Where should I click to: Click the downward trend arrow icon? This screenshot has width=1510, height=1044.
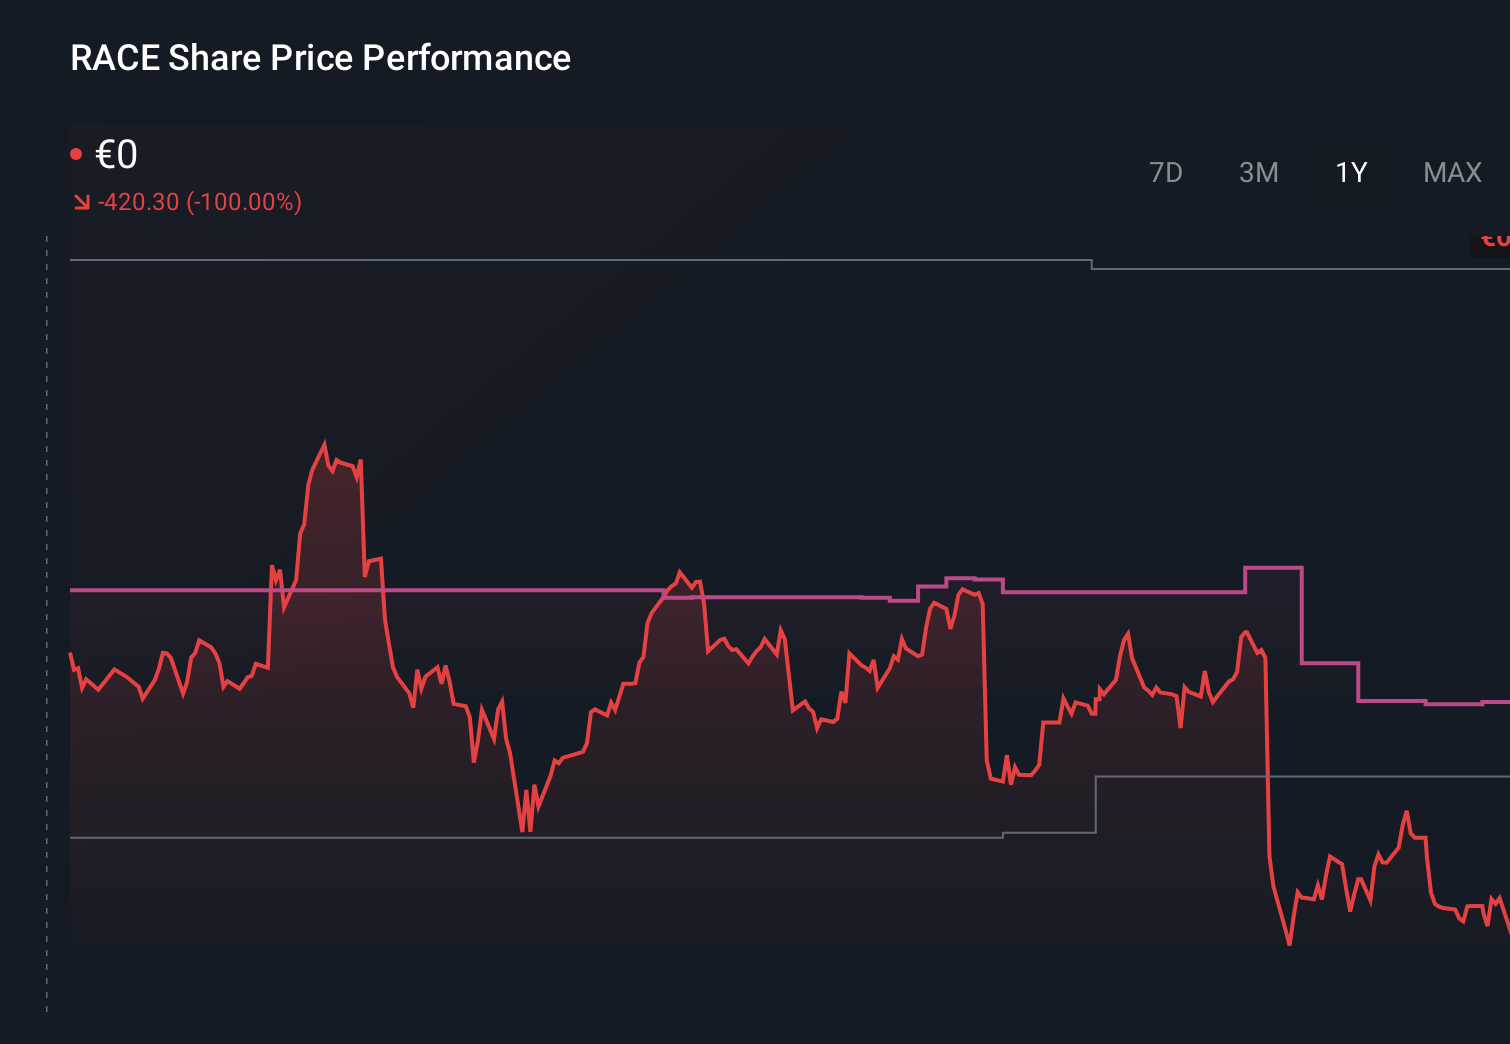pos(81,201)
